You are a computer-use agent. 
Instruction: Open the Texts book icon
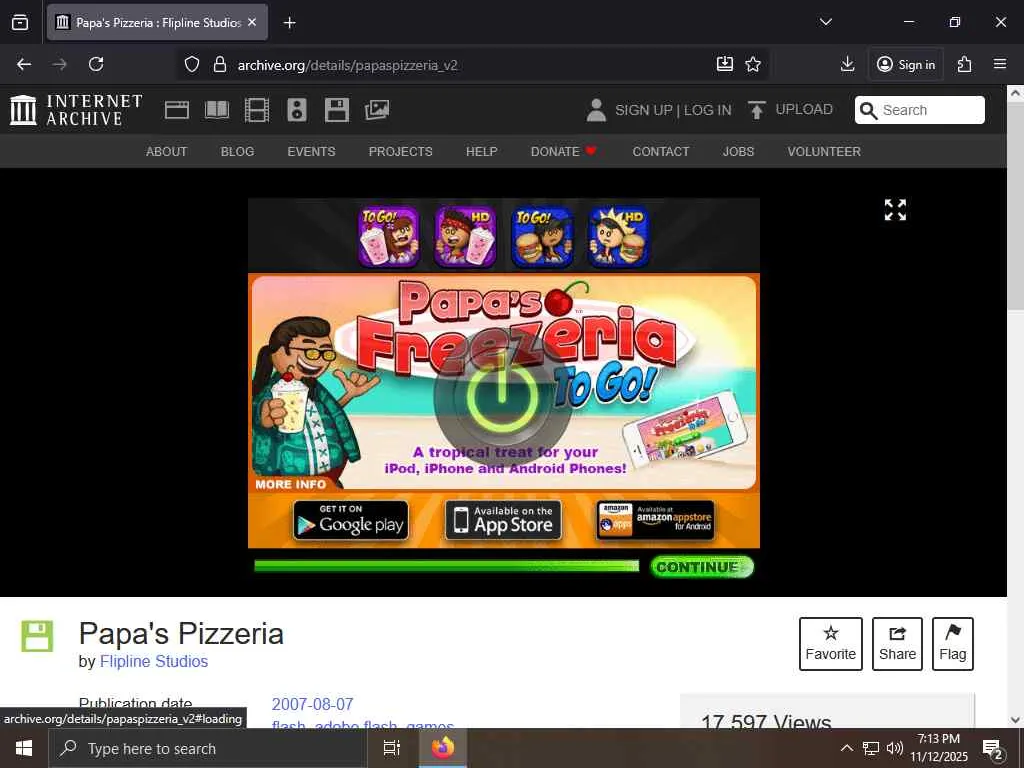pyautogui.click(x=217, y=110)
